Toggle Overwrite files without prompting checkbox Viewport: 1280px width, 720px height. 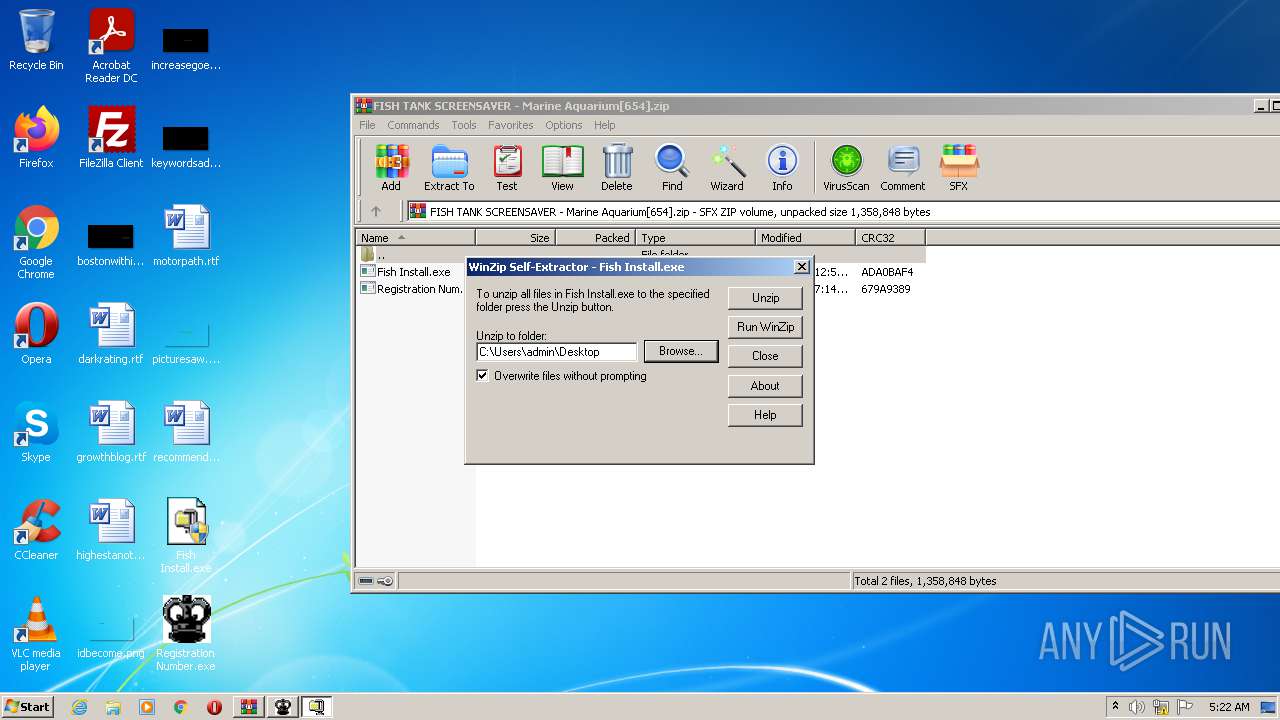[483, 376]
